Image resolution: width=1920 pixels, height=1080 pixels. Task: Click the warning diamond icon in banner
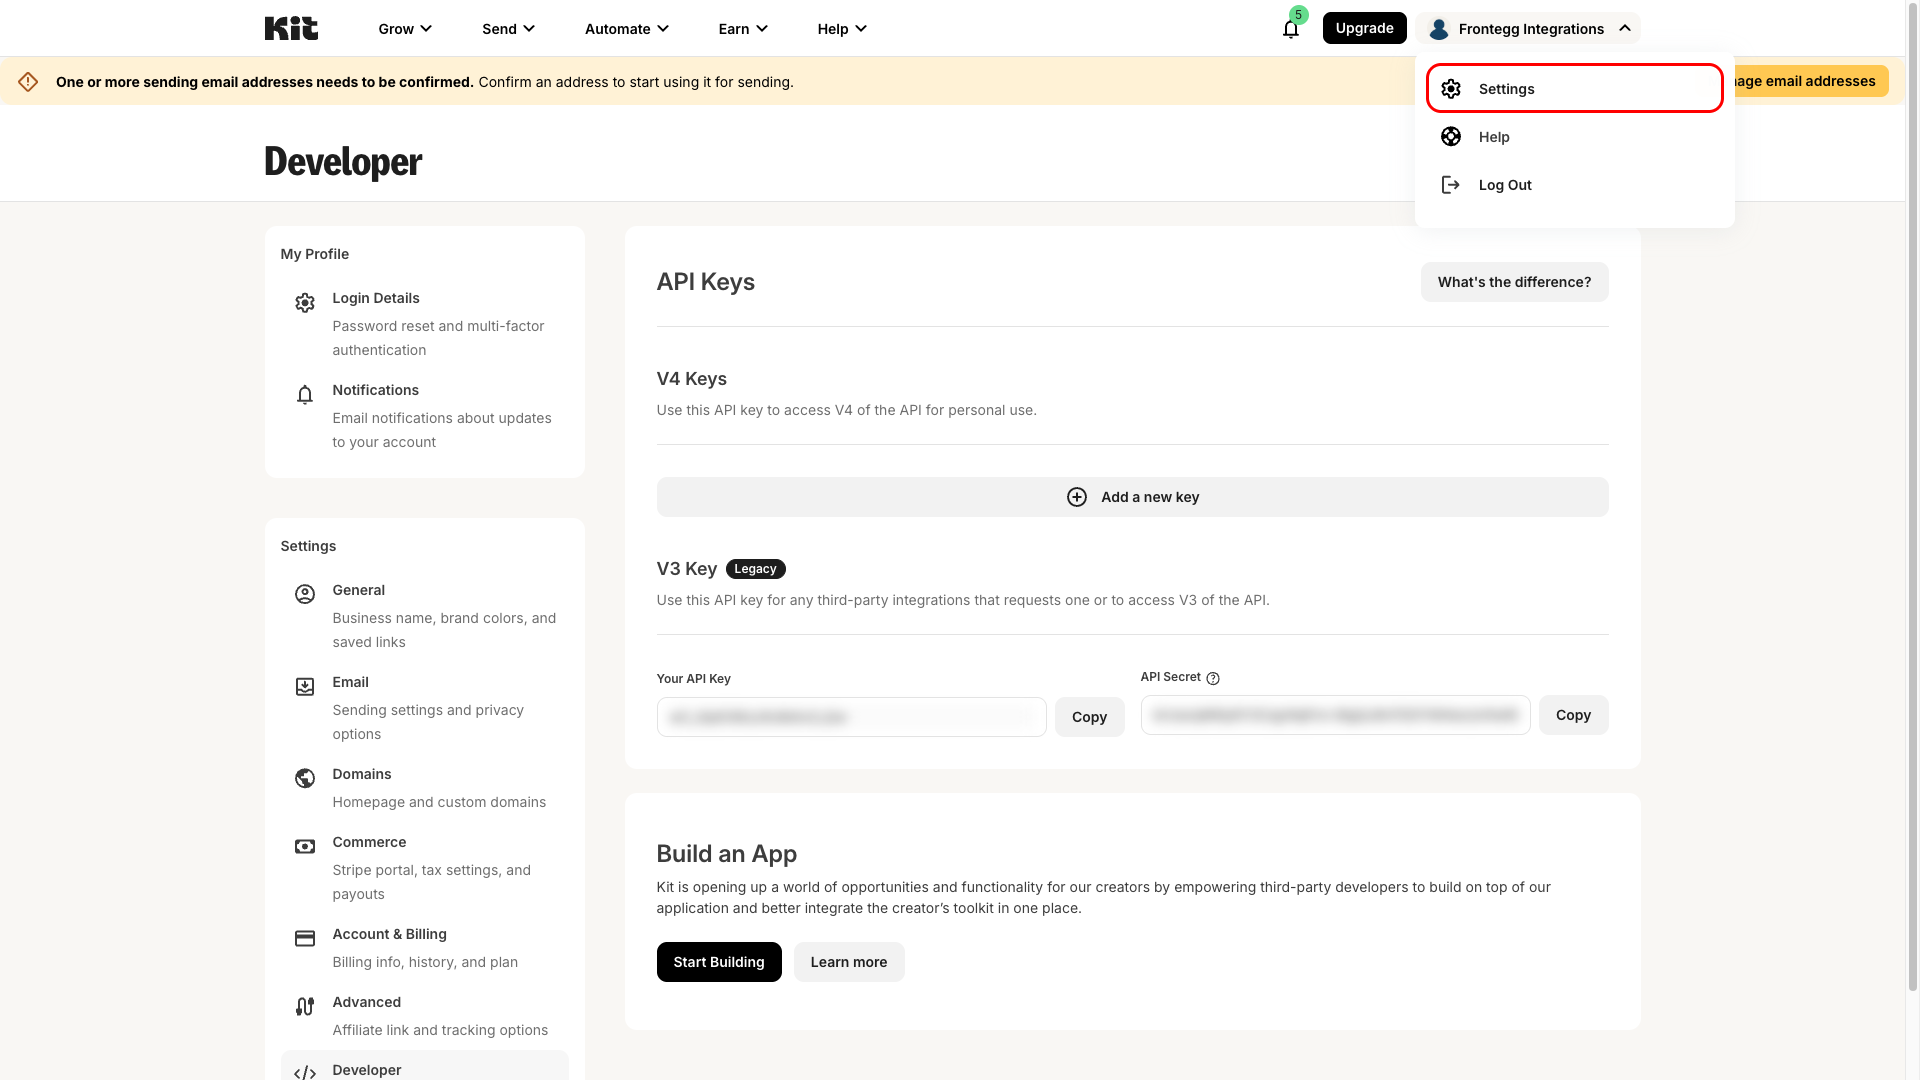click(28, 82)
